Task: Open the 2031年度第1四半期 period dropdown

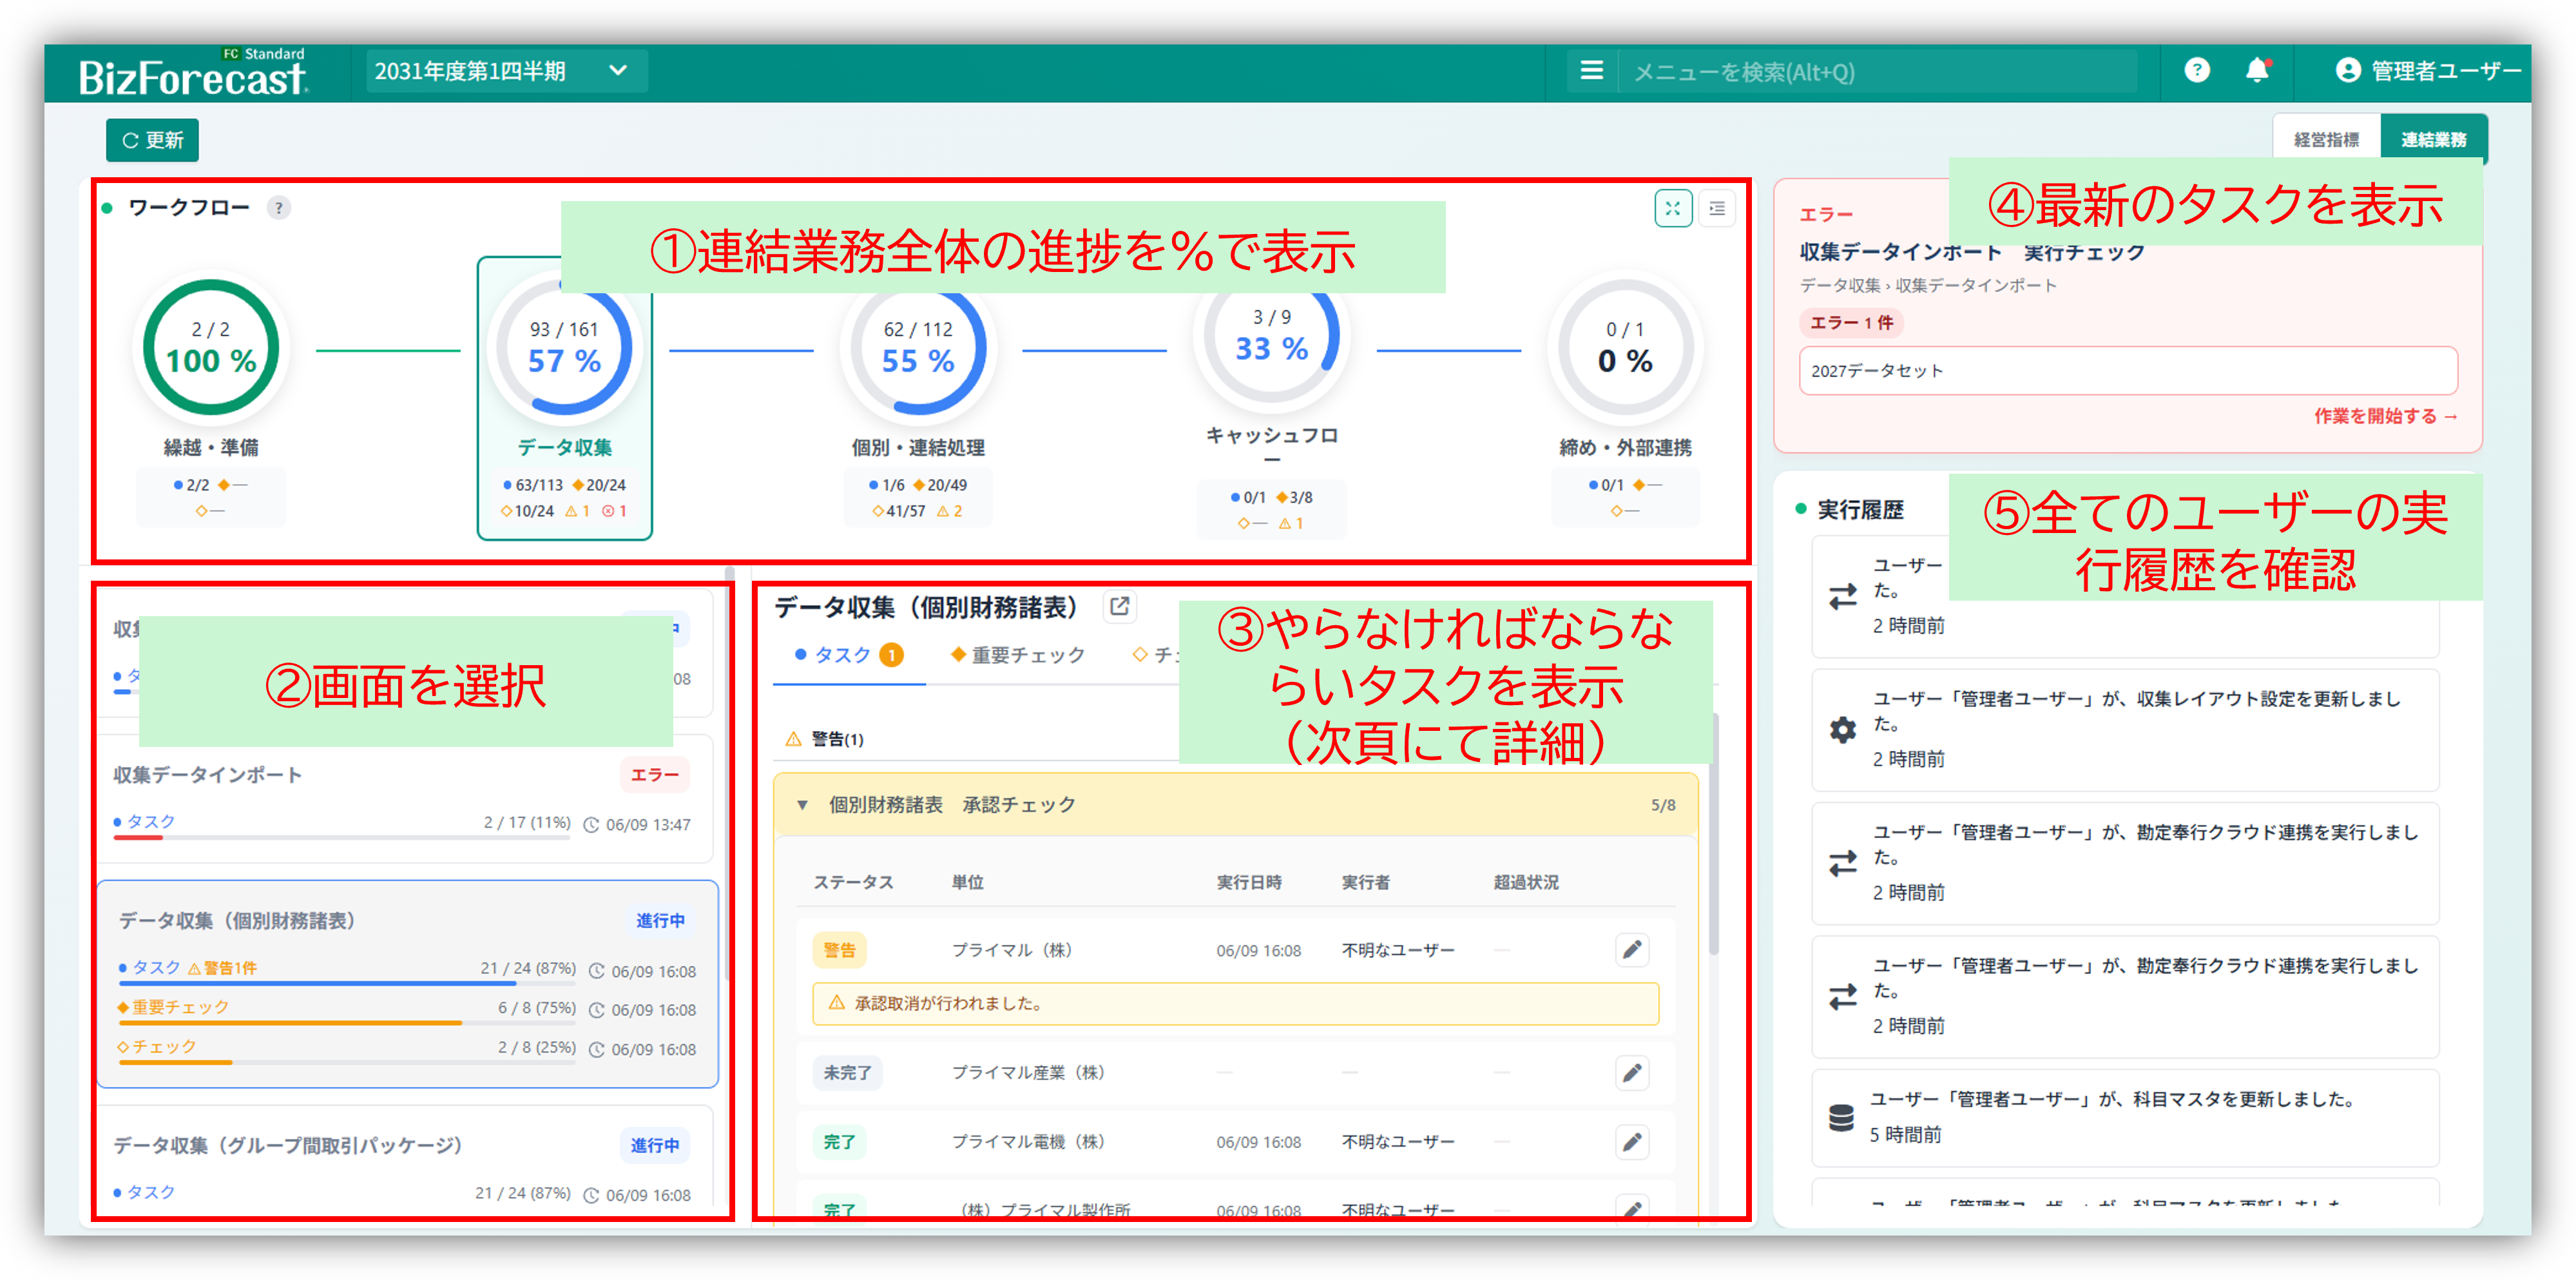Action: pyautogui.click(x=506, y=71)
